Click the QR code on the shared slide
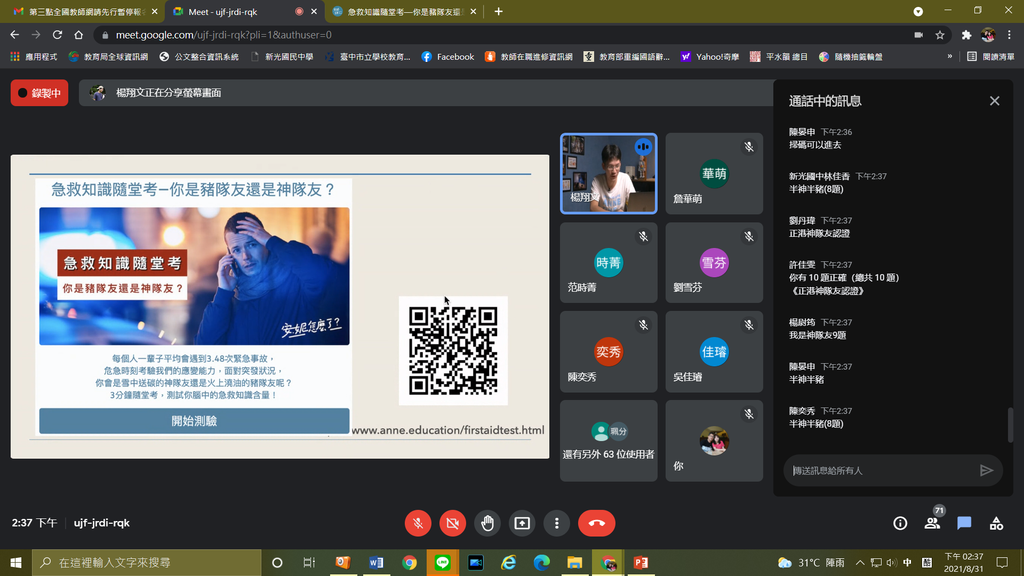This screenshot has width=1024, height=576. click(x=453, y=351)
